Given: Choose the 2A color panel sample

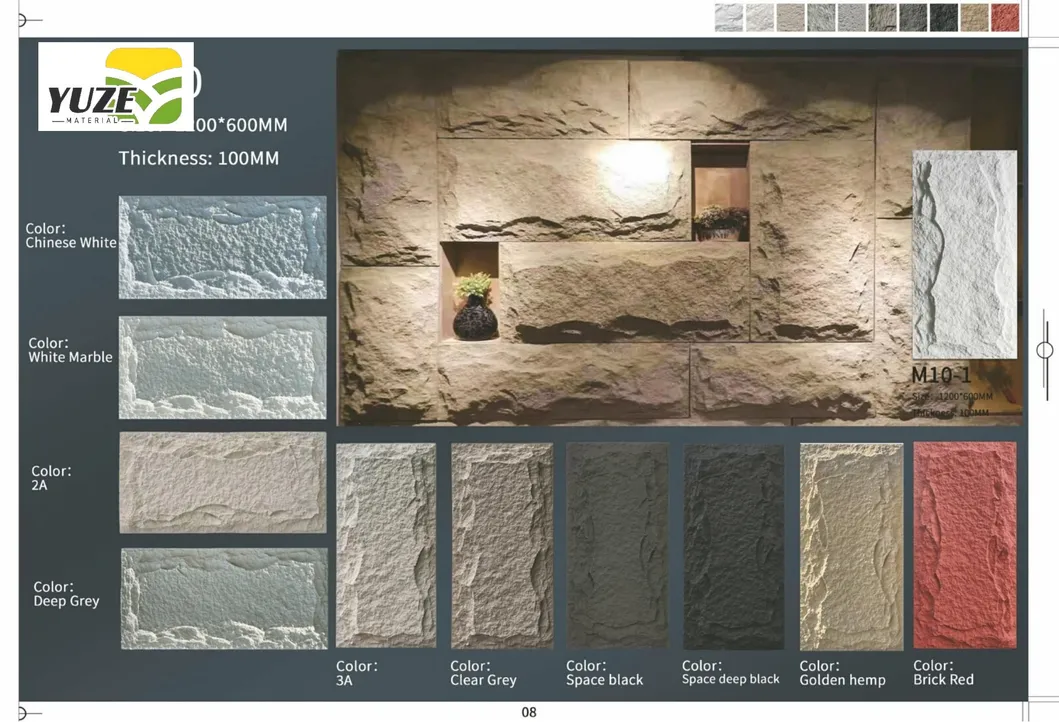Looking at the screenshot, I should point(222,482).
